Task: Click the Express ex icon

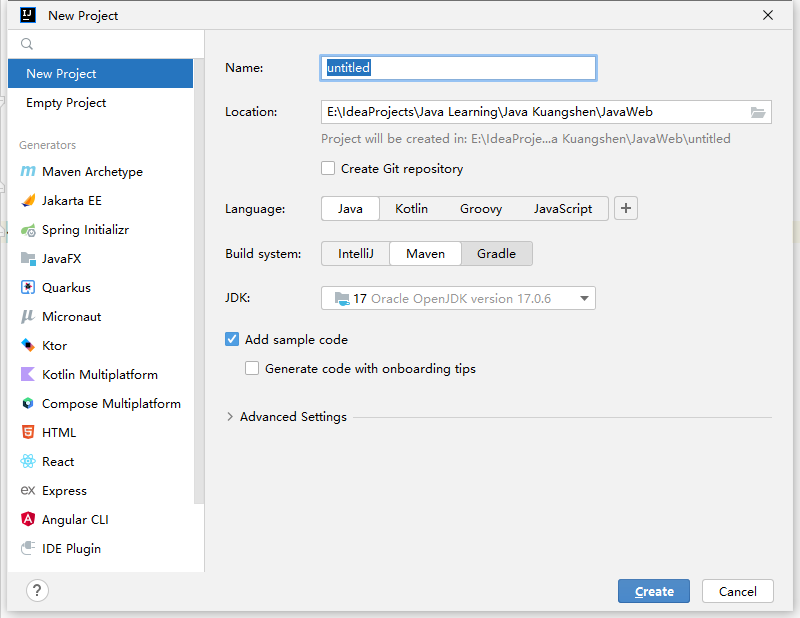Action: (28, 490)
